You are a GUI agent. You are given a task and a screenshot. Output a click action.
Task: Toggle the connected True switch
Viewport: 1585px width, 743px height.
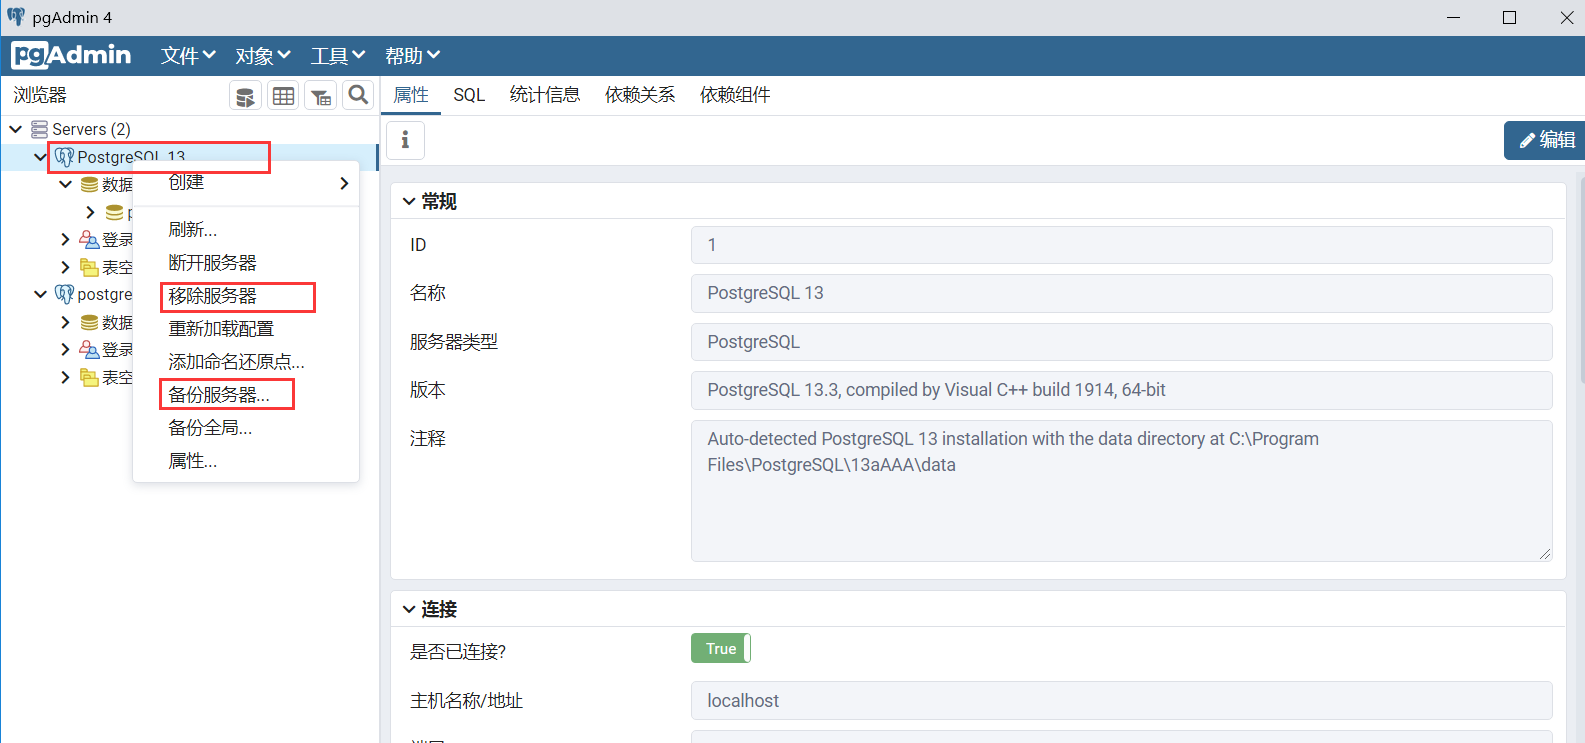point(721,649)
